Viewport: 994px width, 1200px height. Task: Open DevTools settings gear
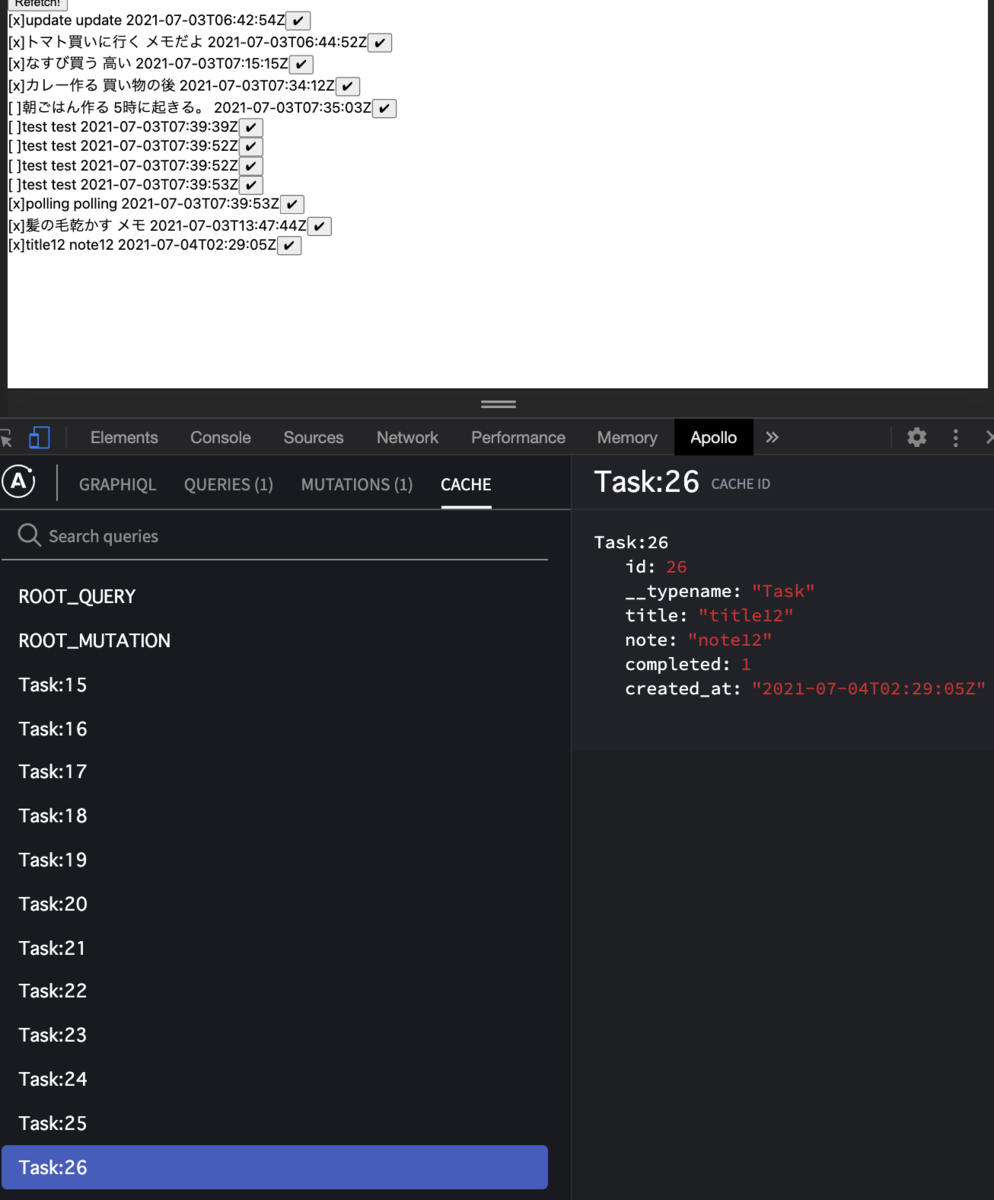(x=916, y=437)
